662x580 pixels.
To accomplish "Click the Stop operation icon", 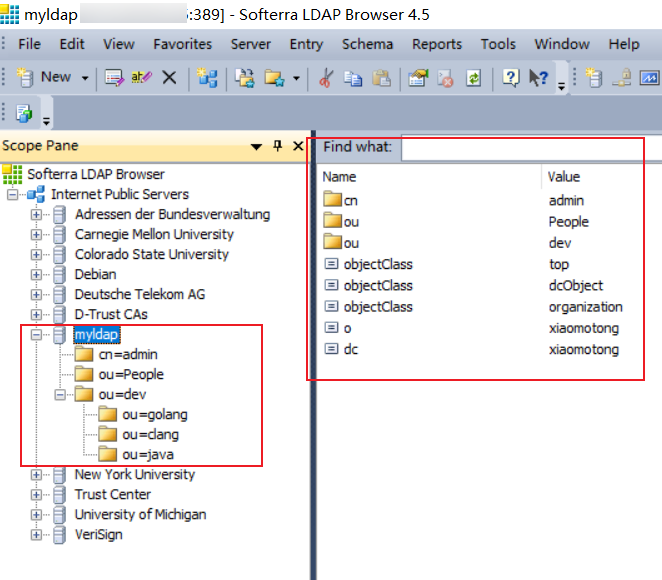I will click(x=445, y=78).
